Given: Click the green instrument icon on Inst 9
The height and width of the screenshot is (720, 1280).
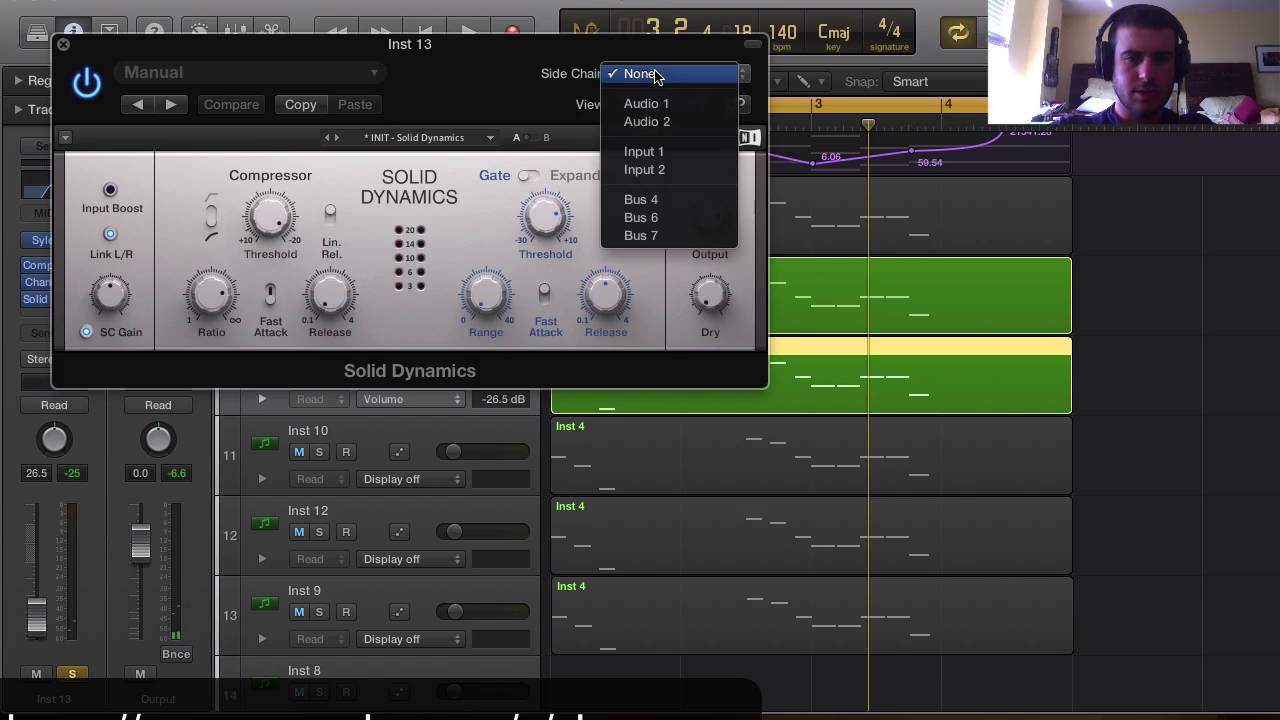Looking at the screenshot, I should point(264,603).
